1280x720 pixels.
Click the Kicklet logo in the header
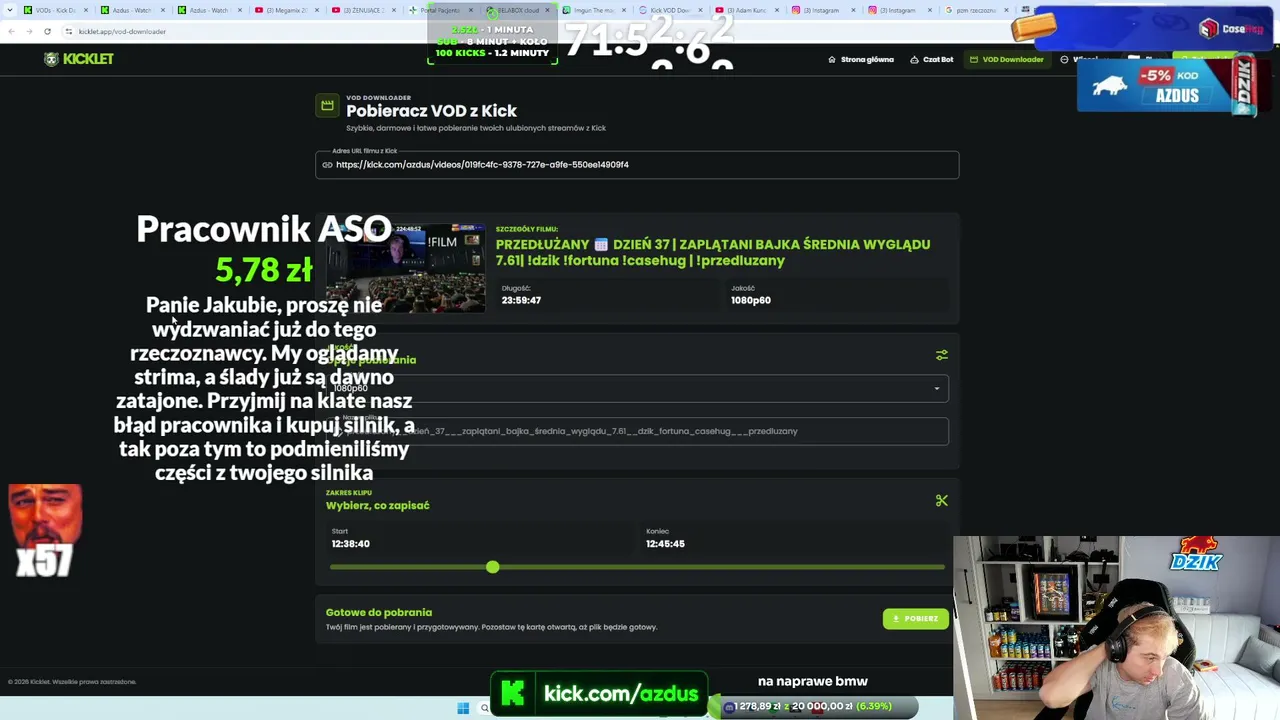pyautogui.click(x=79, y=59)
